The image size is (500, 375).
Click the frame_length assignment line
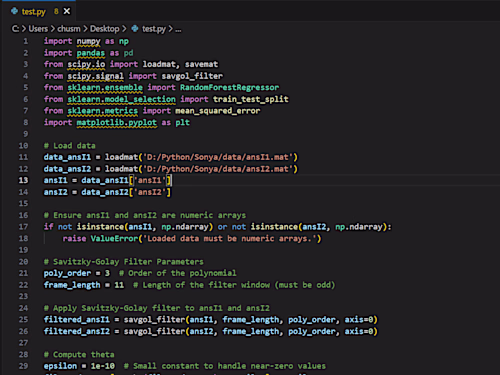click(189, 285)
